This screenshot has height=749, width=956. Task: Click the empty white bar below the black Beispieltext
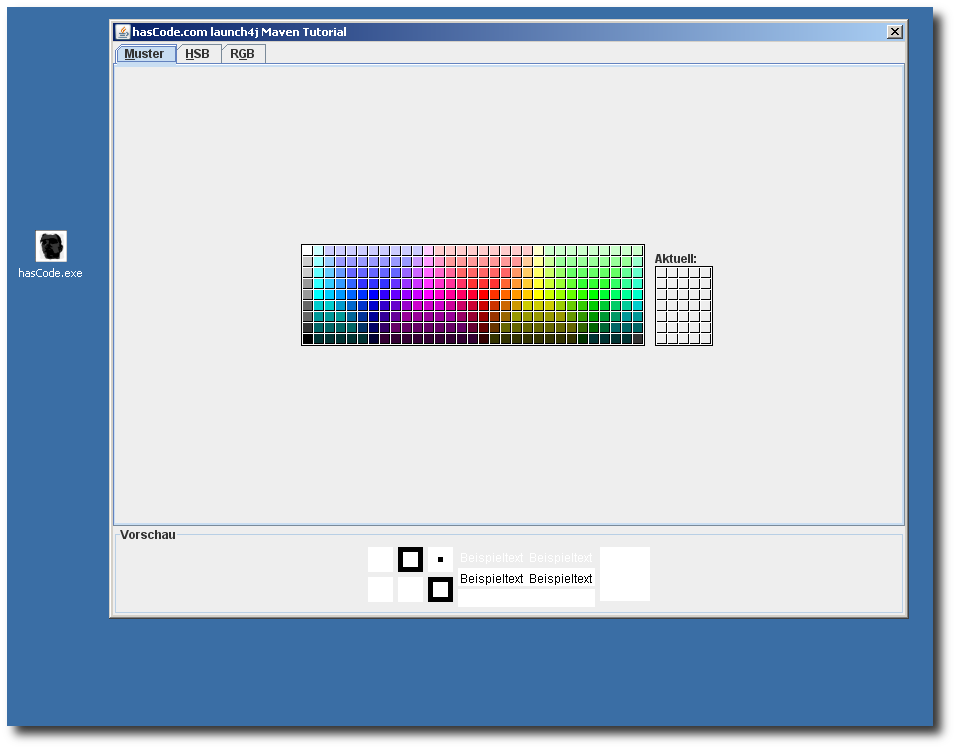click(526, 598)
